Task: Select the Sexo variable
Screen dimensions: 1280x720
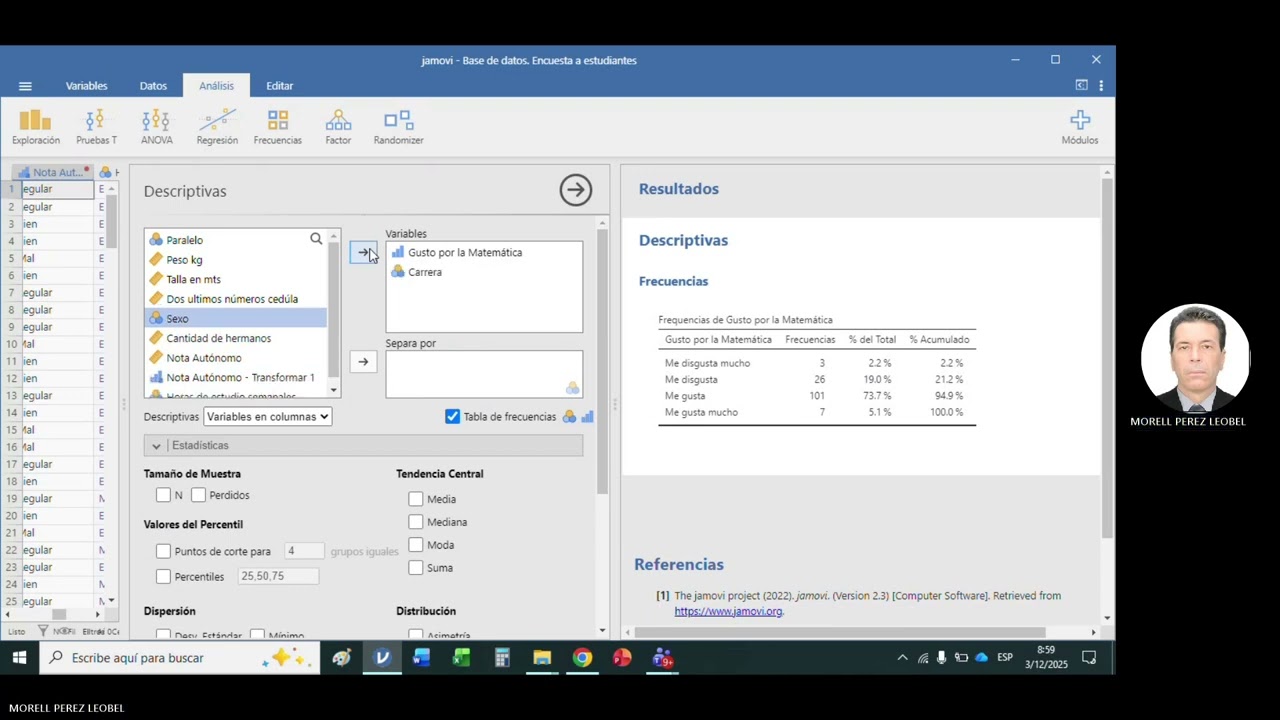Action: (x=236, y=318)
